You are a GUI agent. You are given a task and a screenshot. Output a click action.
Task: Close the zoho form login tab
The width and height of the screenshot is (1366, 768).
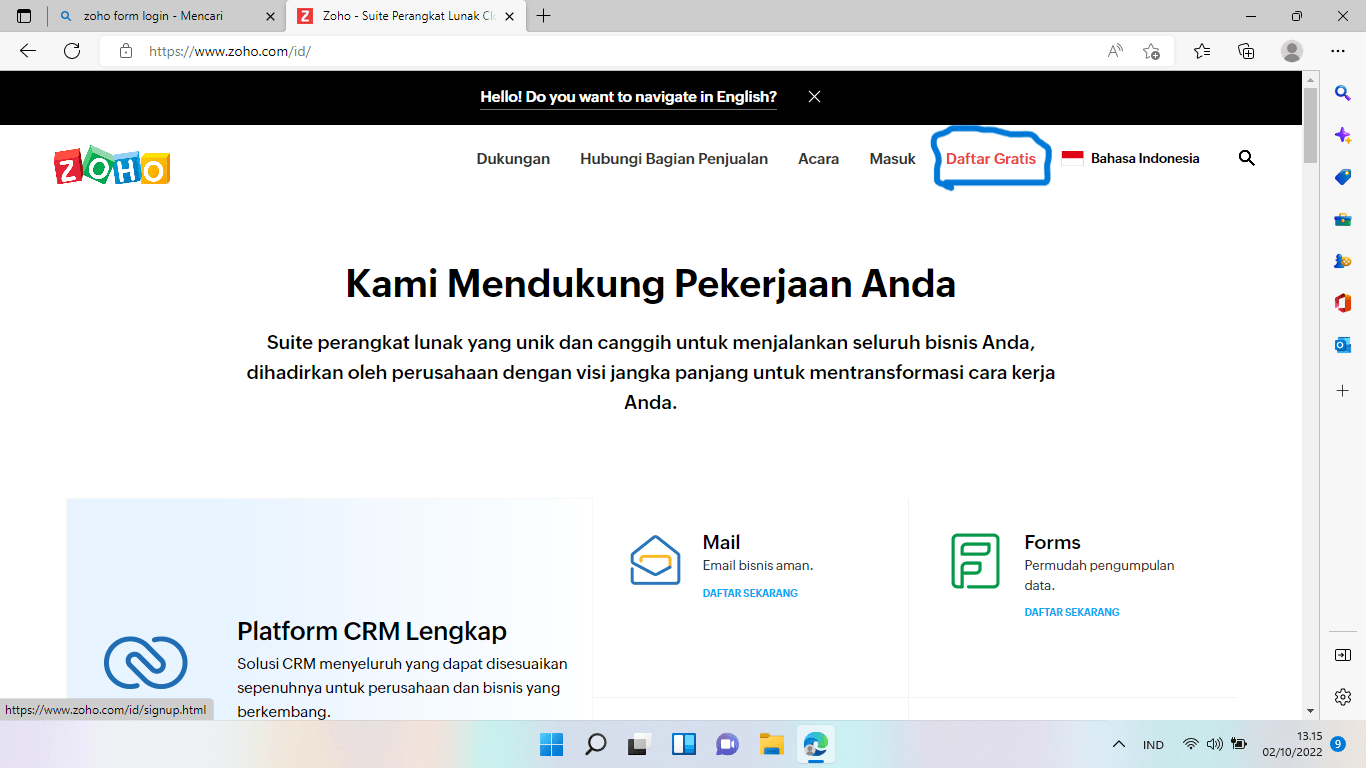tap(268, 16)
